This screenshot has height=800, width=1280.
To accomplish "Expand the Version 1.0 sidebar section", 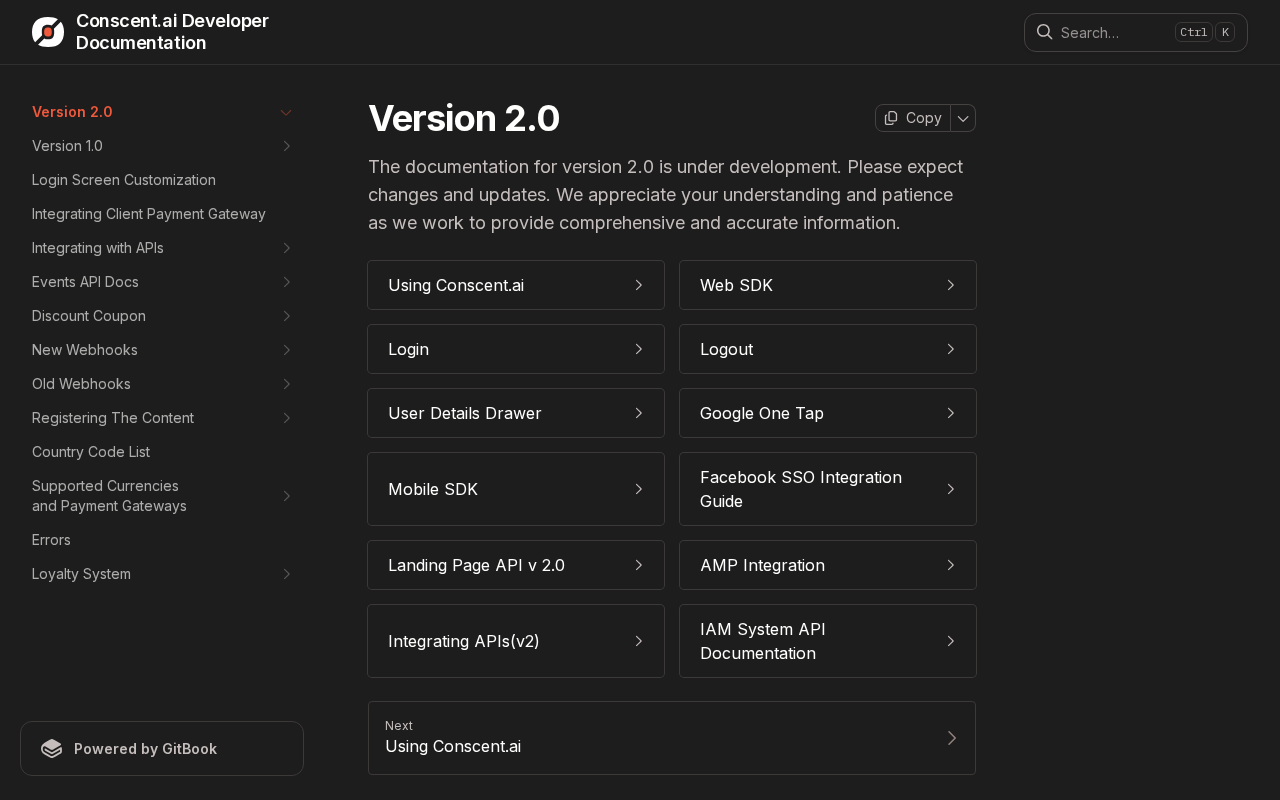I will click(286, 146).
